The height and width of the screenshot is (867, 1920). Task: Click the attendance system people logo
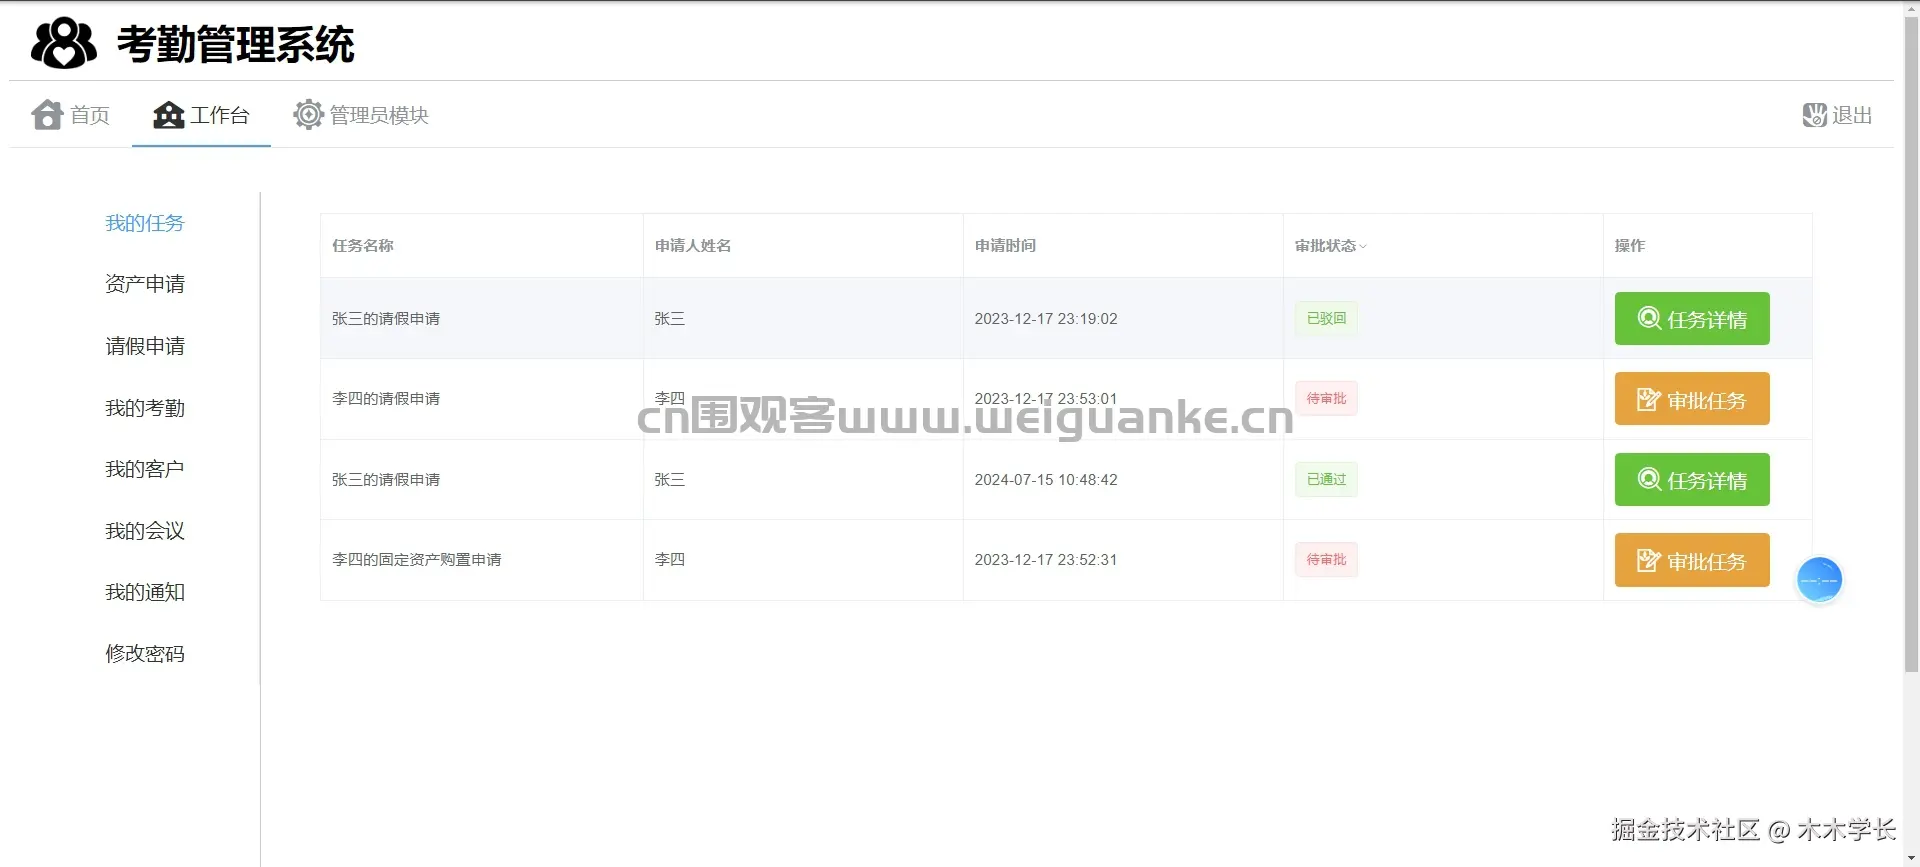pos(63,43)
